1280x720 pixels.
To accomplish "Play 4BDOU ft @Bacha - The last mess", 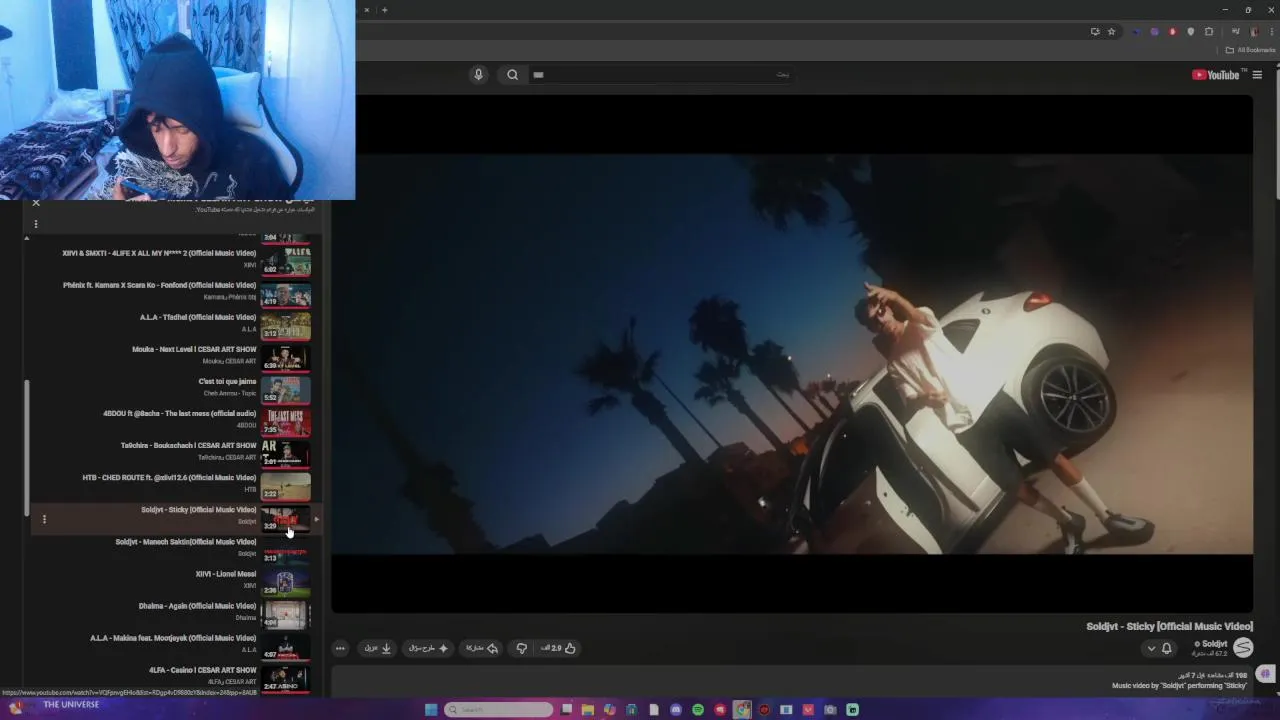I will click(180, 413).
